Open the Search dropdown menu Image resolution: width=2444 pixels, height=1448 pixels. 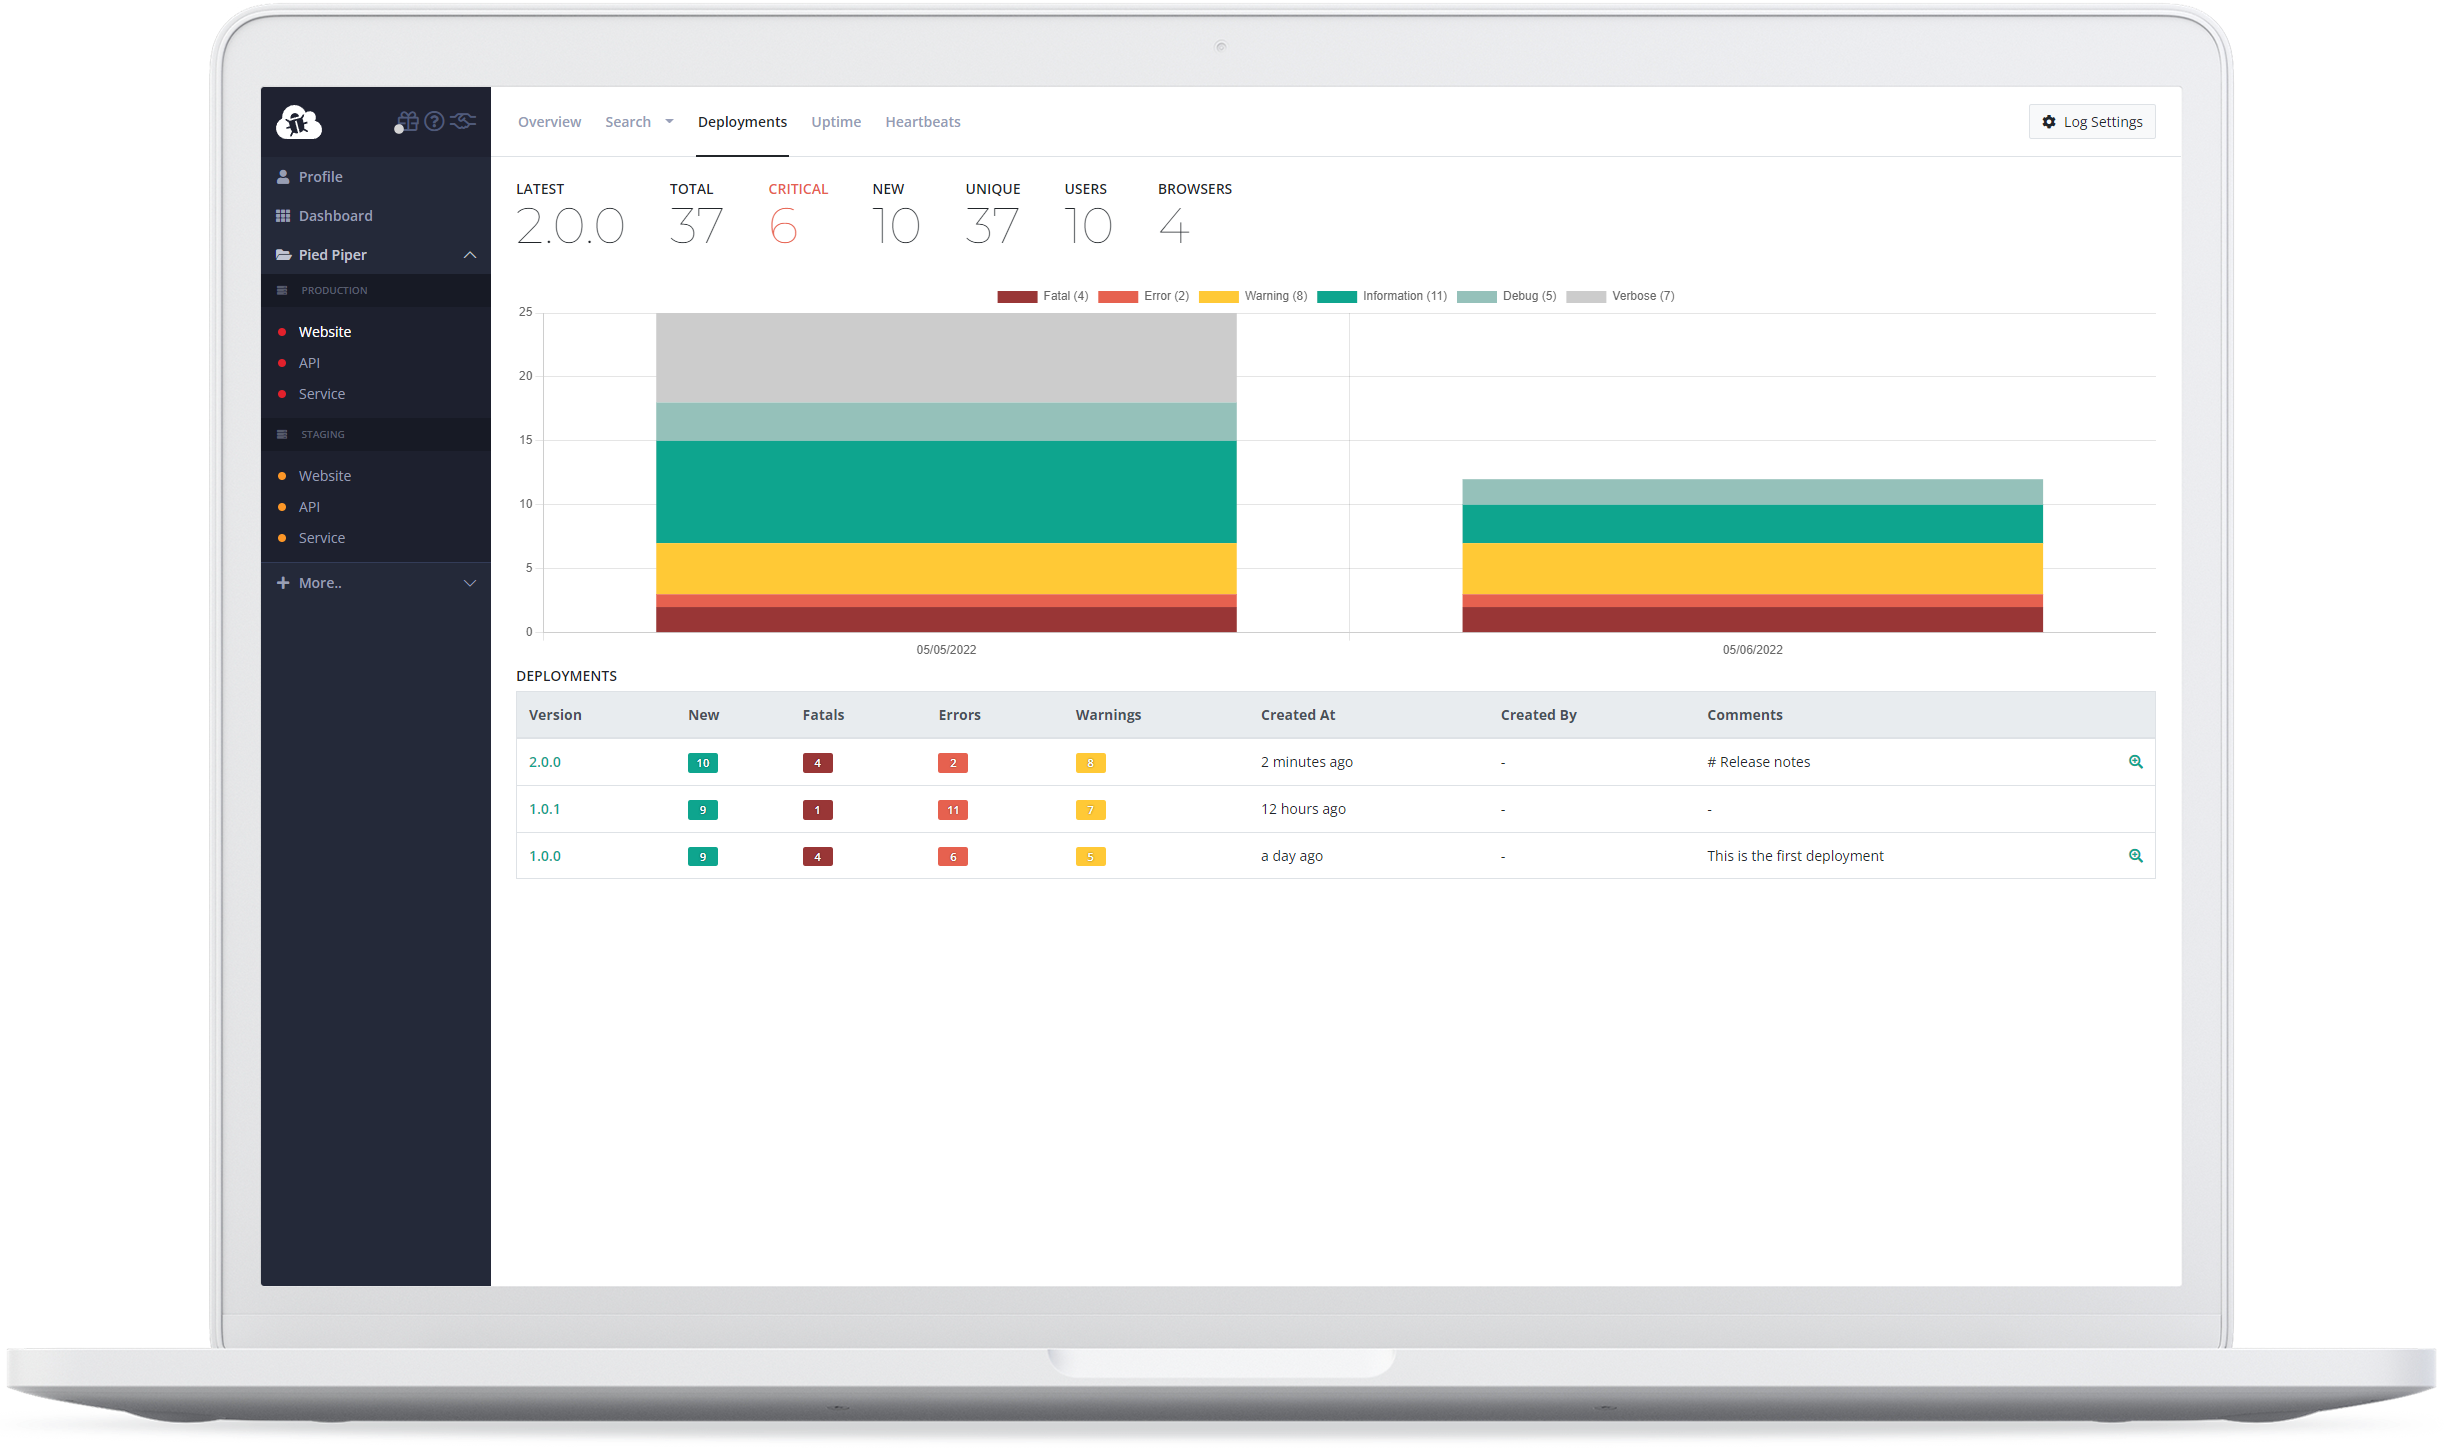coord(639,121)
